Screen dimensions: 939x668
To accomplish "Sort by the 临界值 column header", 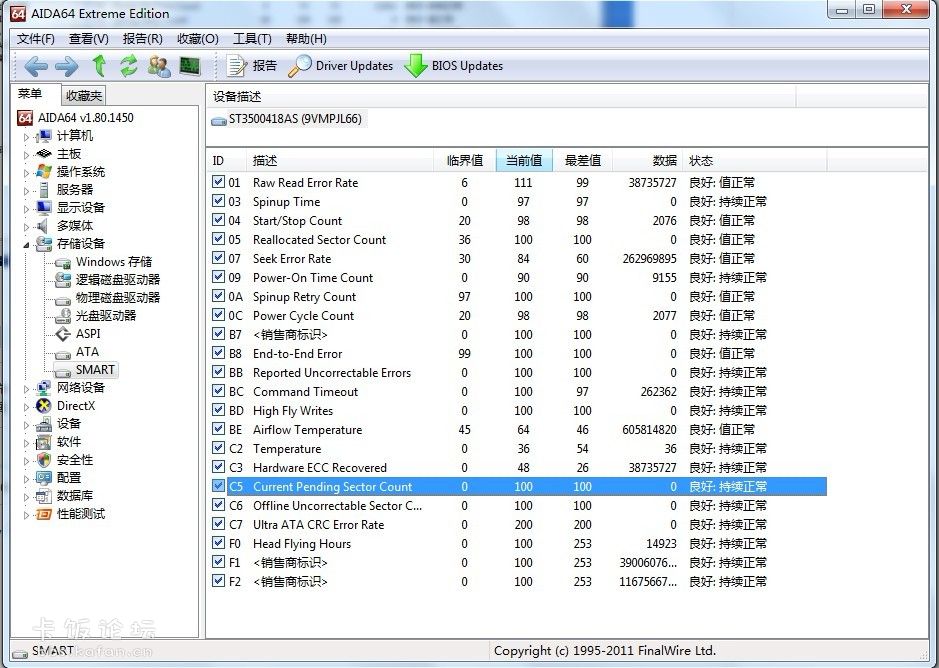I will tap(465, 161).
